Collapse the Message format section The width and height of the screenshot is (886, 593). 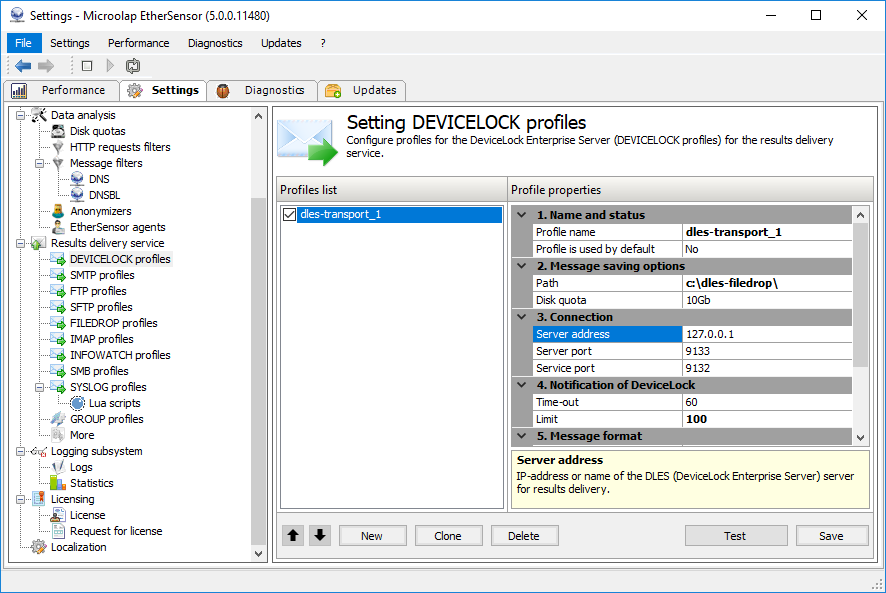coord(522,436)
